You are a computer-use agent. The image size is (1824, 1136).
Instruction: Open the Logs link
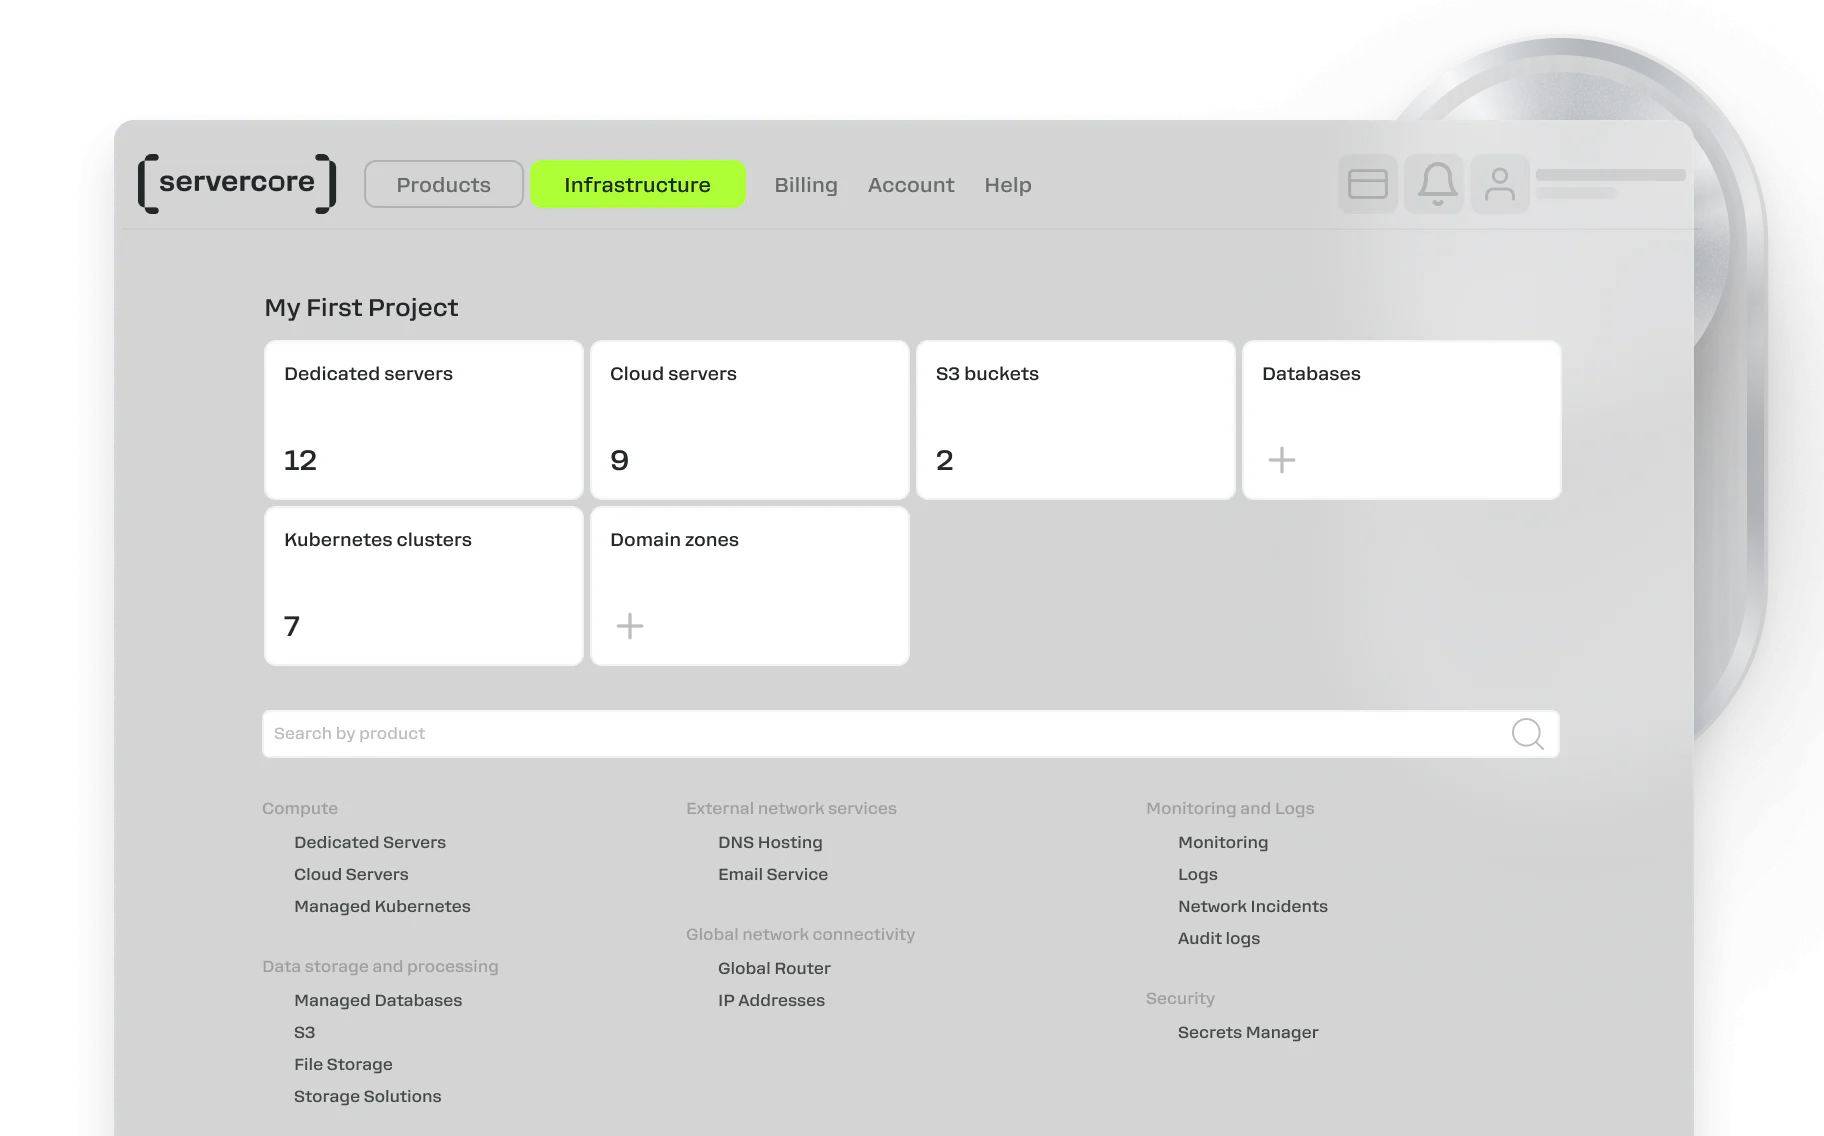click(x=1197, y=874)
